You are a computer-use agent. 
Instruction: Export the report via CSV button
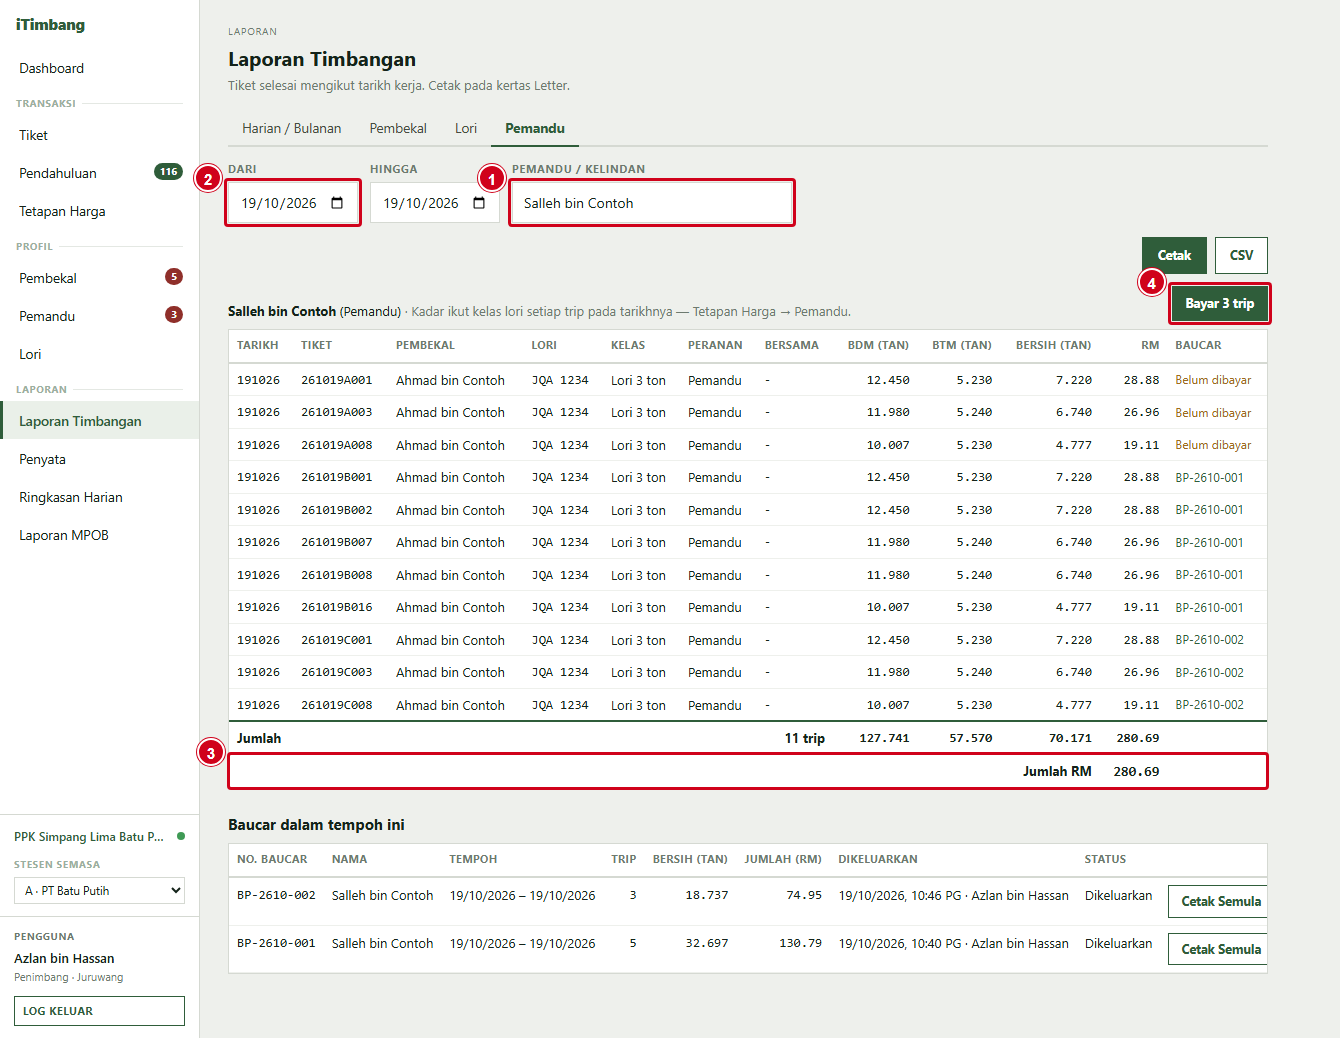point(1241,255)
